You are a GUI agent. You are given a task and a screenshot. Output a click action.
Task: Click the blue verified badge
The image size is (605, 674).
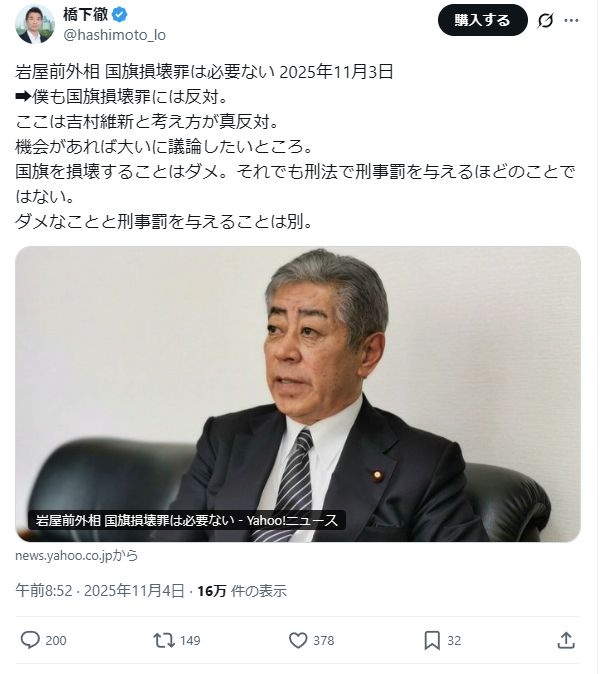click(120, 15)
